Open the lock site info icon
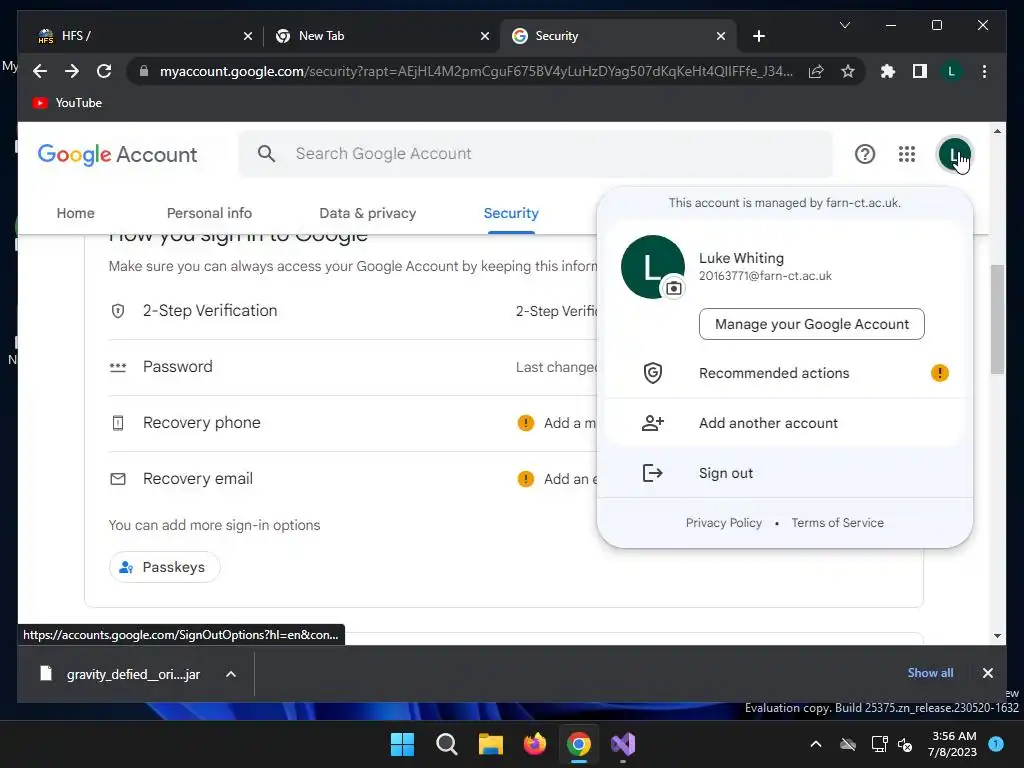Screen dimensions: 1024x768 click(144, 71)
